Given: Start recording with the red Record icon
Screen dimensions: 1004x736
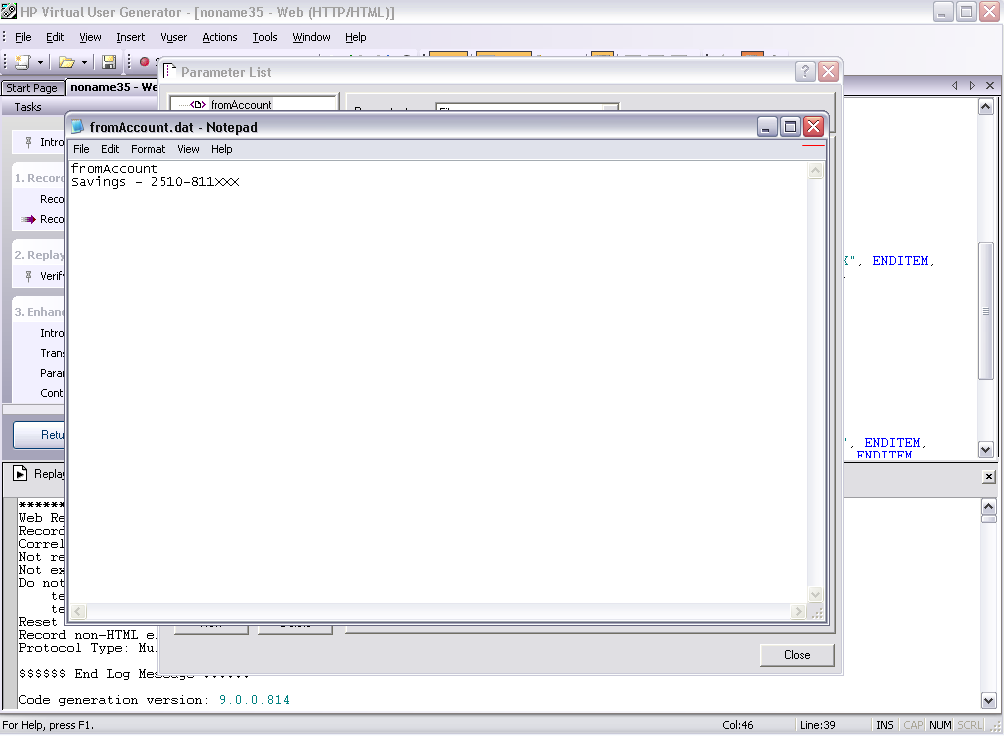Looking at the screenshot, I should [145, 62].
